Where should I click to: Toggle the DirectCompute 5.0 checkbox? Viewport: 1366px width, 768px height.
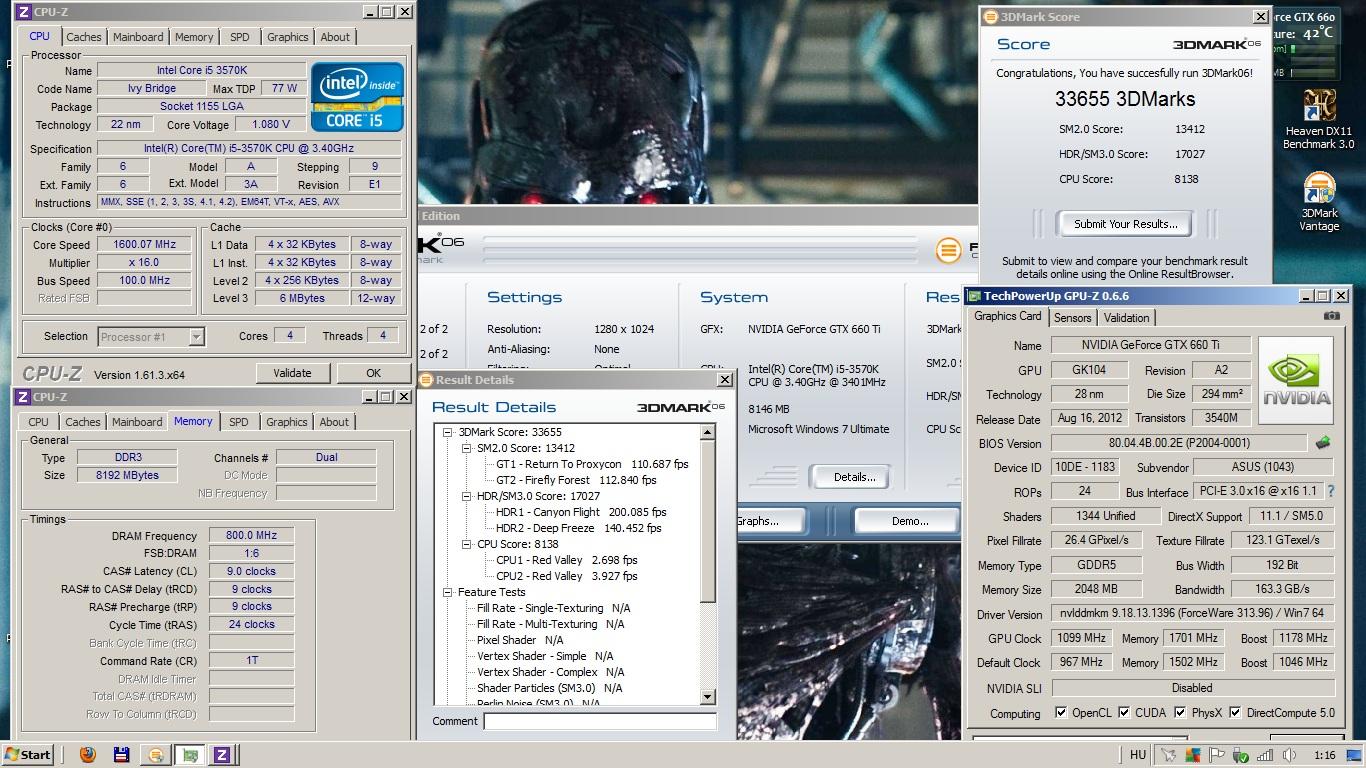[x=1235, y=713]
